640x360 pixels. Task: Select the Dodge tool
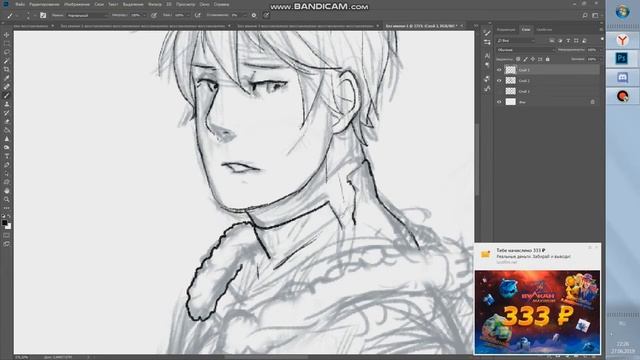pos(7,147)
